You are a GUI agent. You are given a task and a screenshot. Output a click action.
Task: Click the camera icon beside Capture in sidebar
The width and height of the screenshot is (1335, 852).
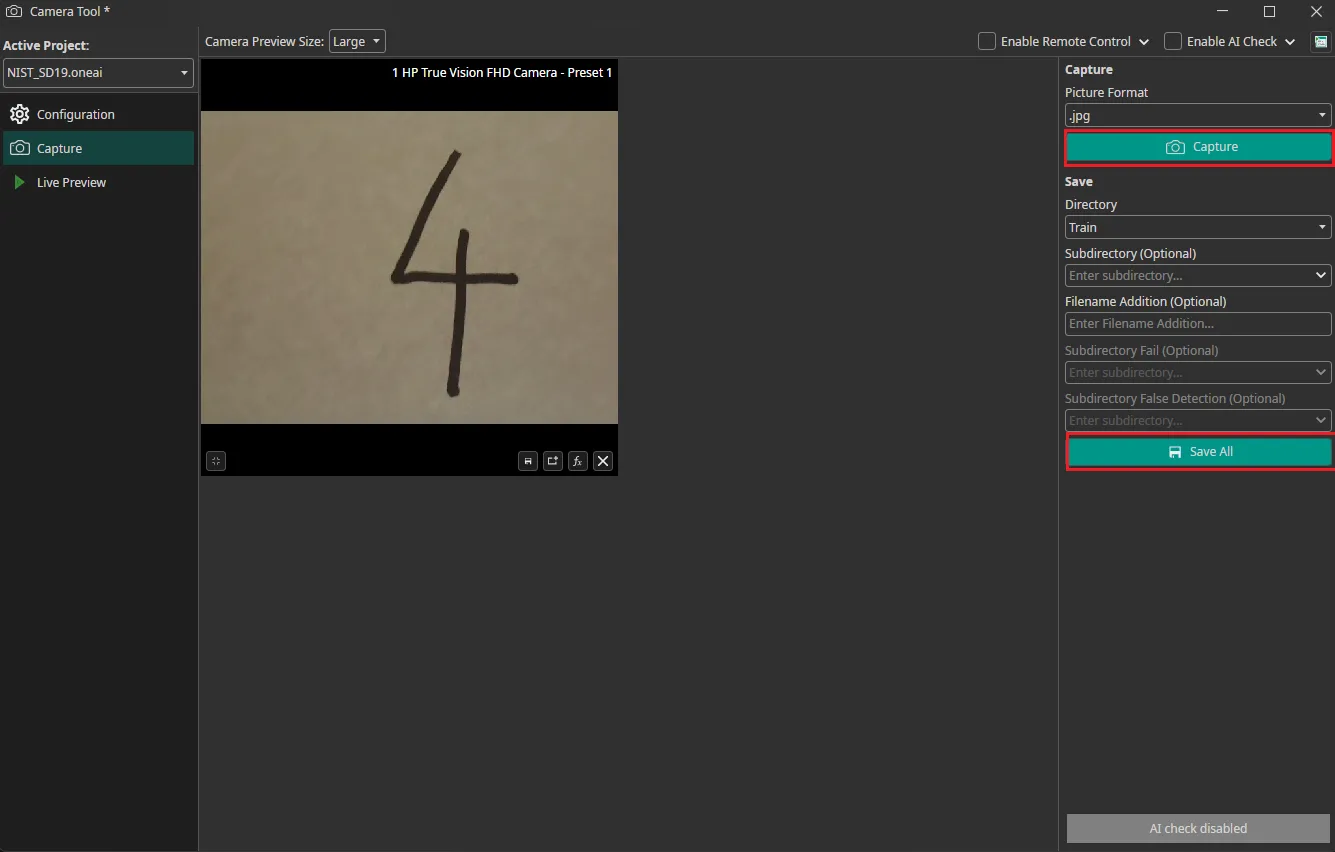[21, 148]
